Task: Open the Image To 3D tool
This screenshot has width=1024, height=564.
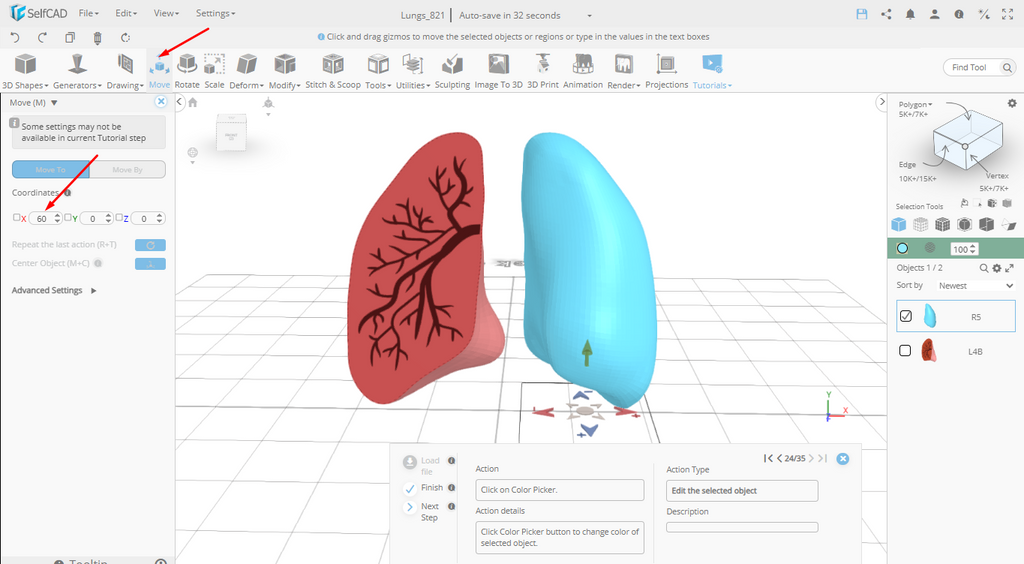Action: (x=498, y=72)
